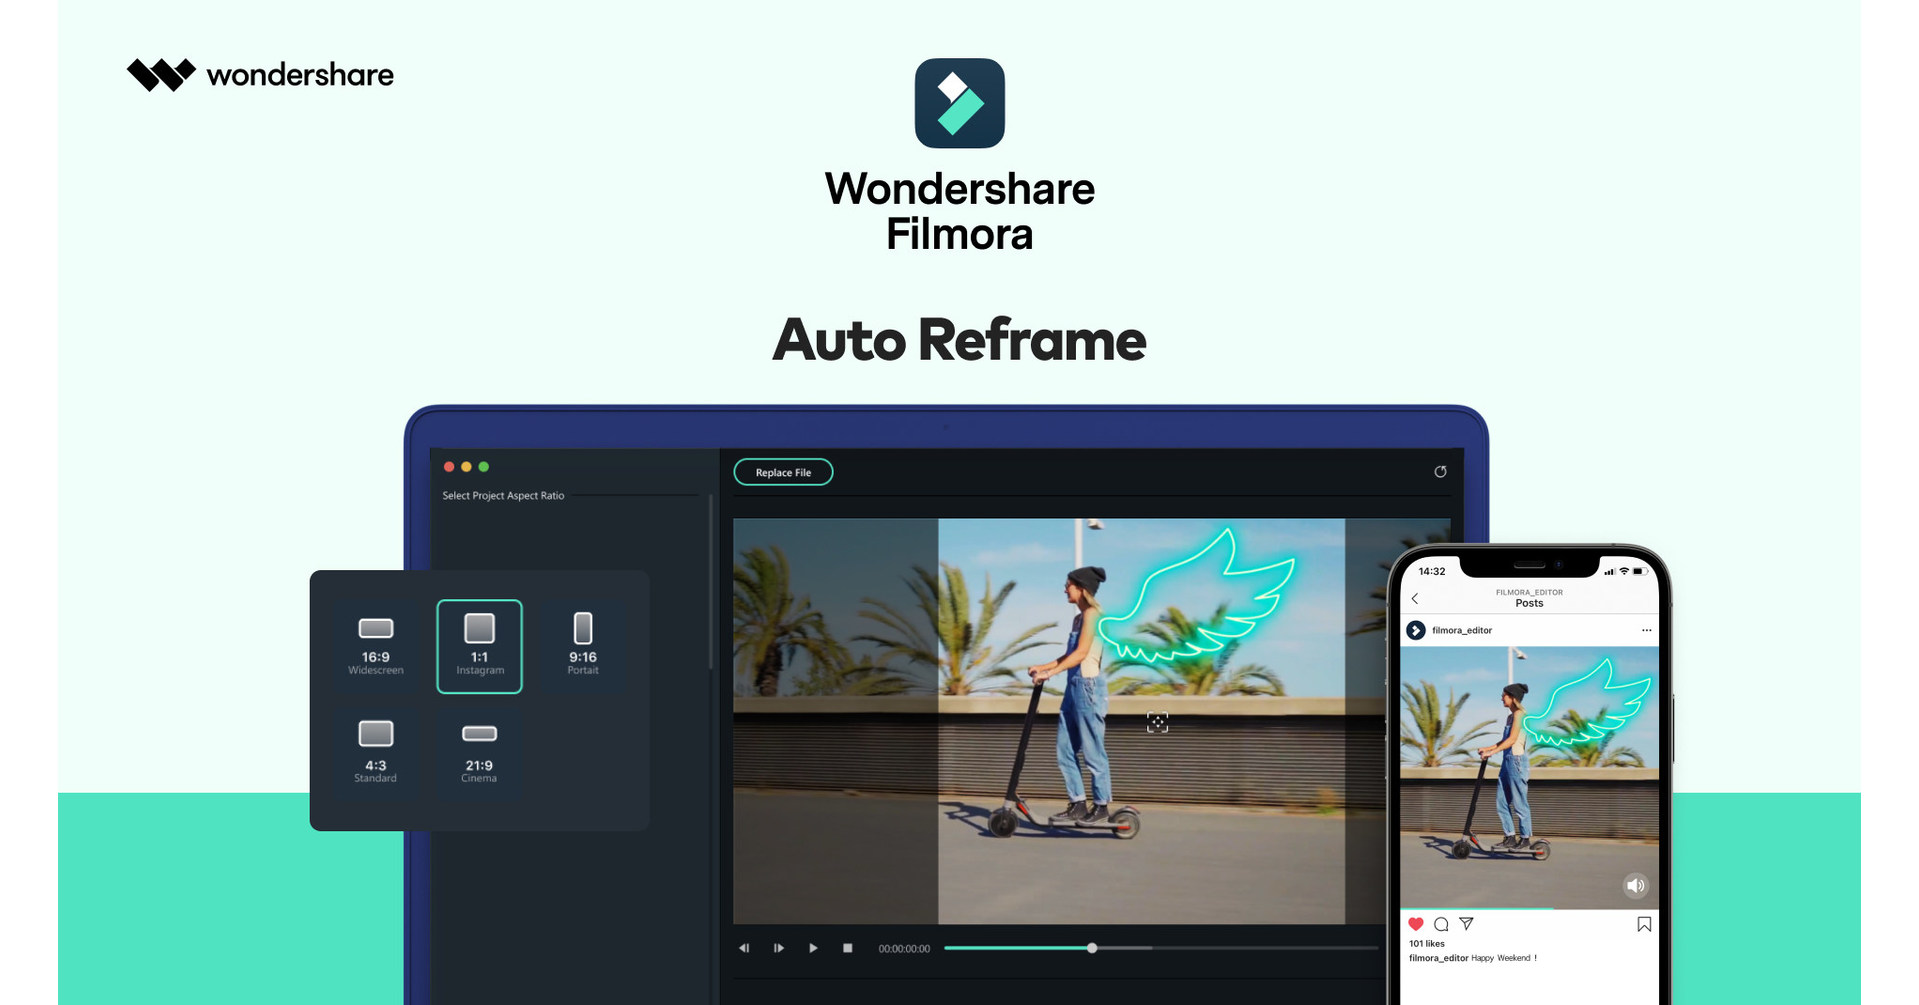Open comments on the Instagram post

coord(1441,924)
